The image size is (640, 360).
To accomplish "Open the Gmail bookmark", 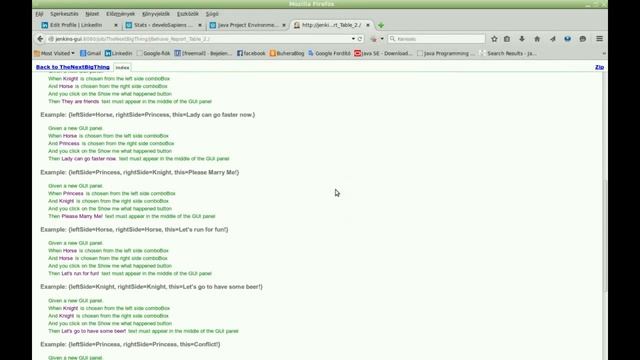I will (x=90, y=53).
